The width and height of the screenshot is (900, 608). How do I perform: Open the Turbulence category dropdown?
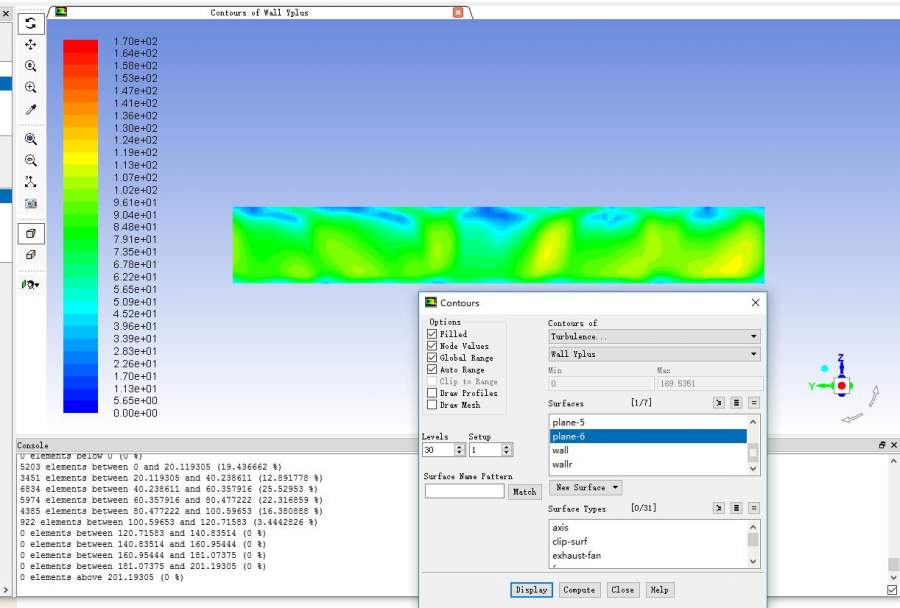pos(654,336)
